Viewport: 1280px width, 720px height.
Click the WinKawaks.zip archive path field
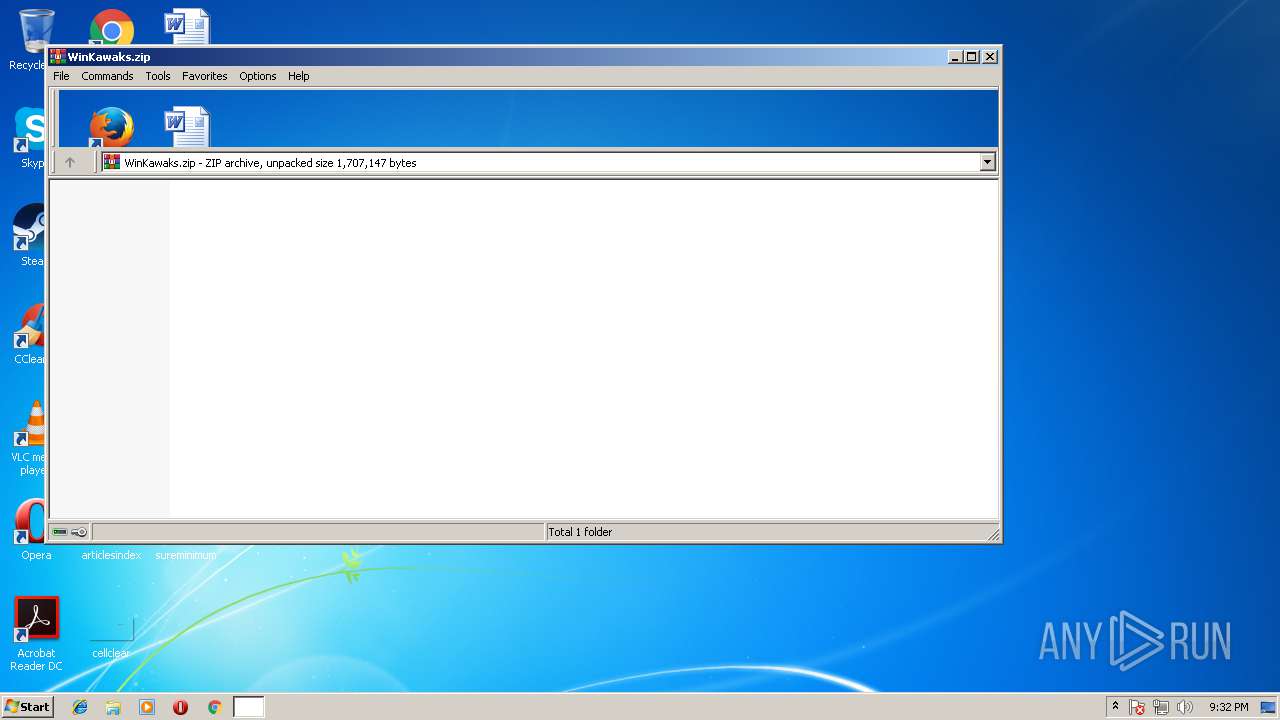point(541,162)
